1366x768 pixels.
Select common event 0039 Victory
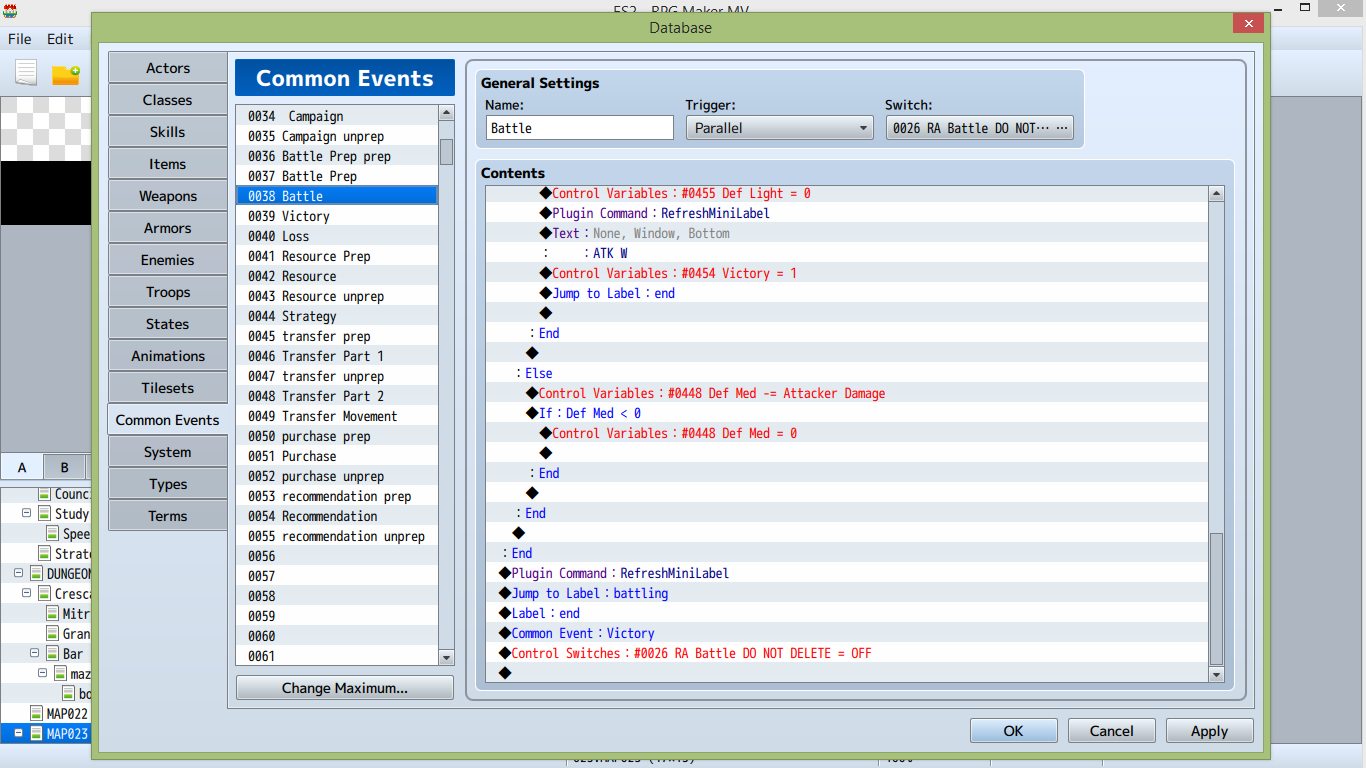337,216
